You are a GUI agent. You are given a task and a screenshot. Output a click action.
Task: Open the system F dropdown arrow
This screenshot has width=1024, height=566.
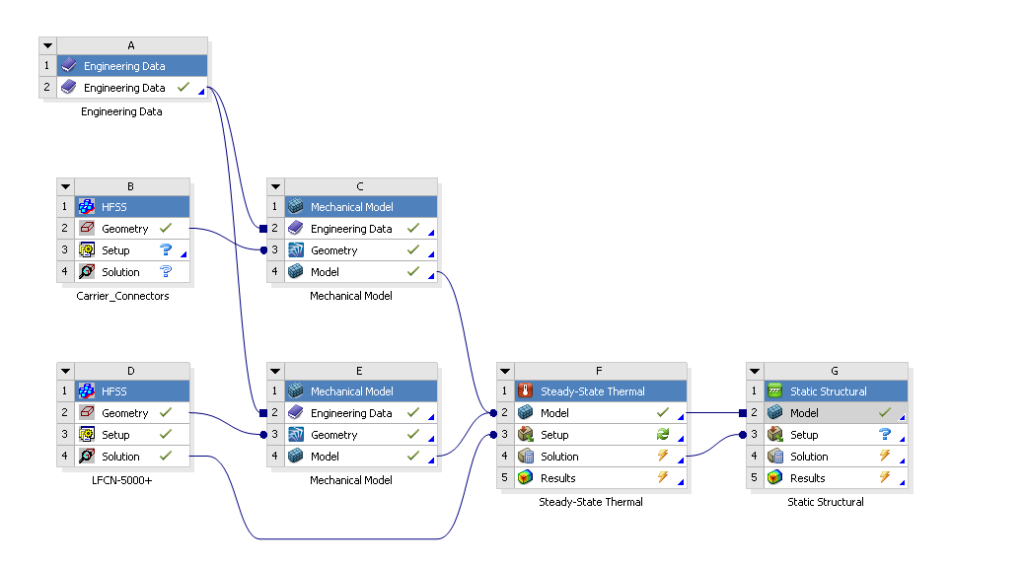pos(506,370)
